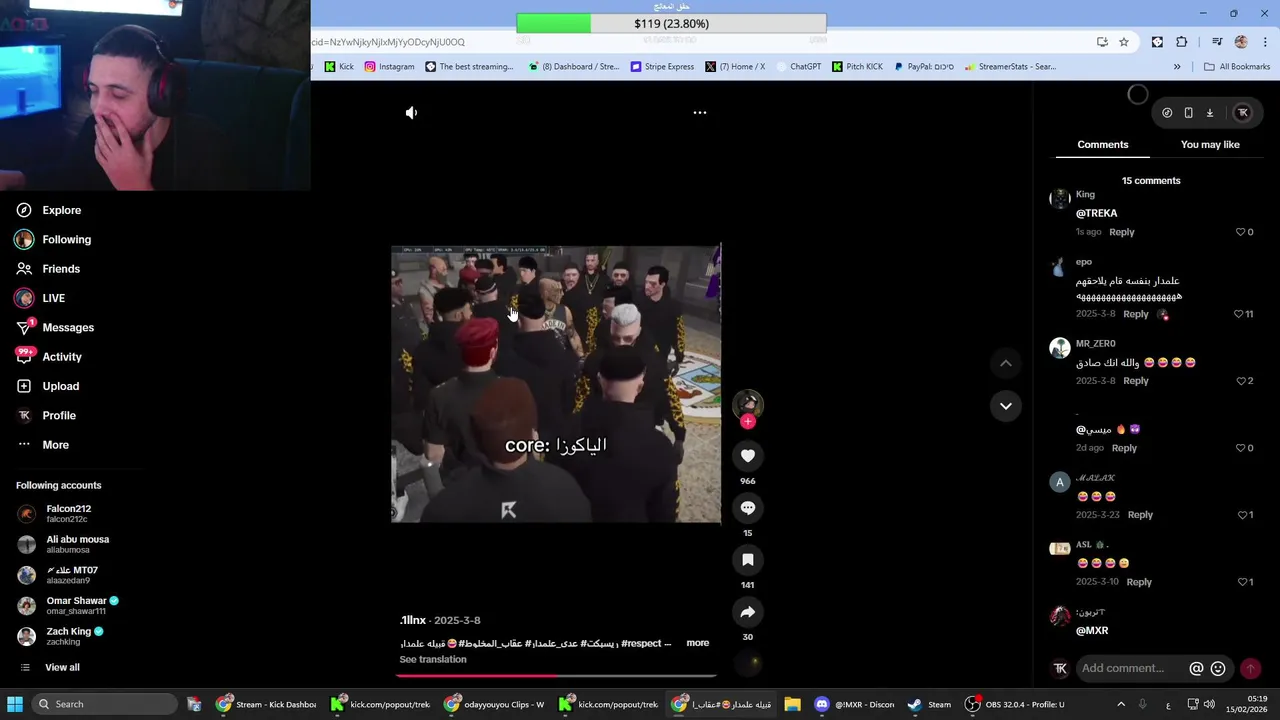1280x720 pixels.
Task: Open LIVE in the sidebar
Action: pos(40,298)
